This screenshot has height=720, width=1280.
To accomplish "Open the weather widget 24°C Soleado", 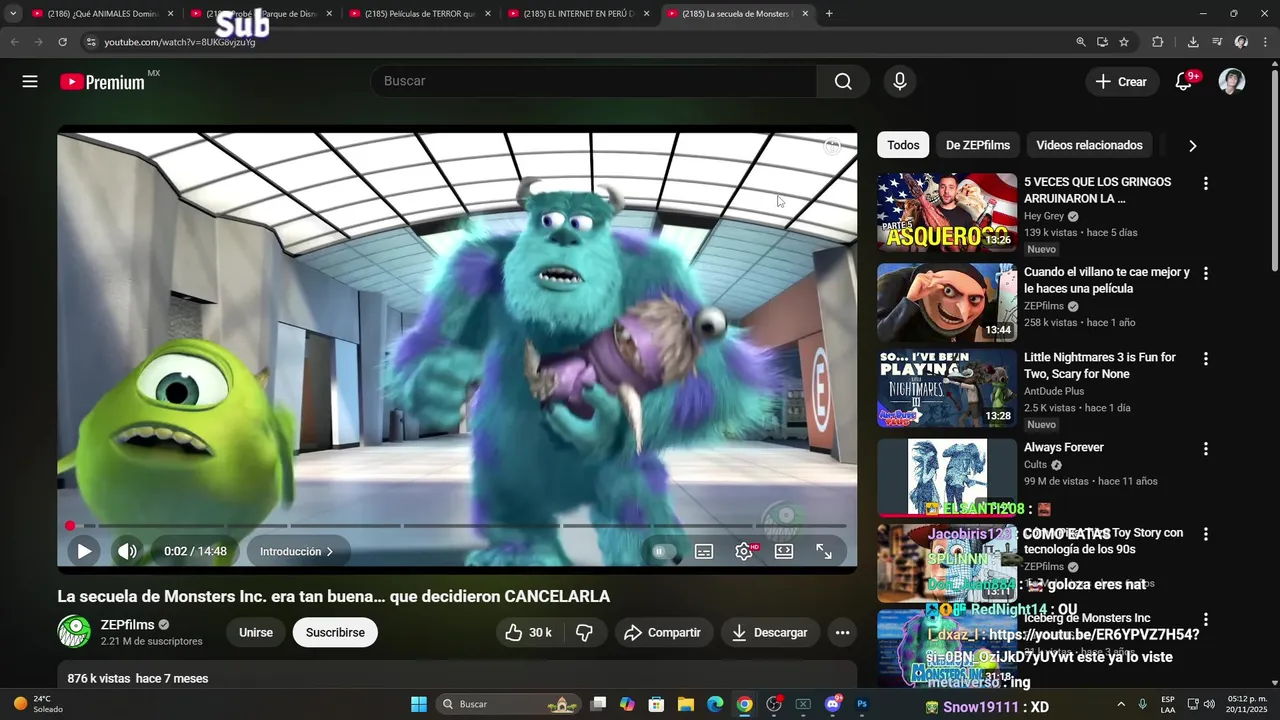I will click(x=38, y=704).
